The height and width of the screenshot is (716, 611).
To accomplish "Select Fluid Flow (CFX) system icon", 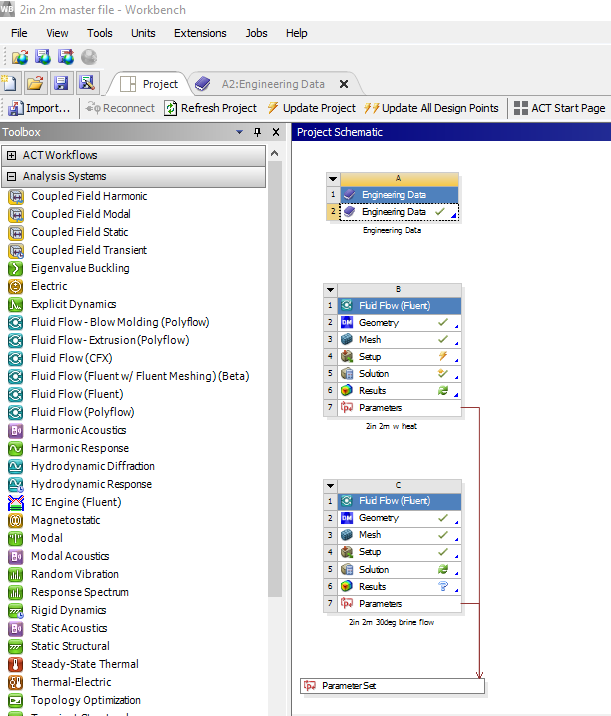I will point(16,358).
